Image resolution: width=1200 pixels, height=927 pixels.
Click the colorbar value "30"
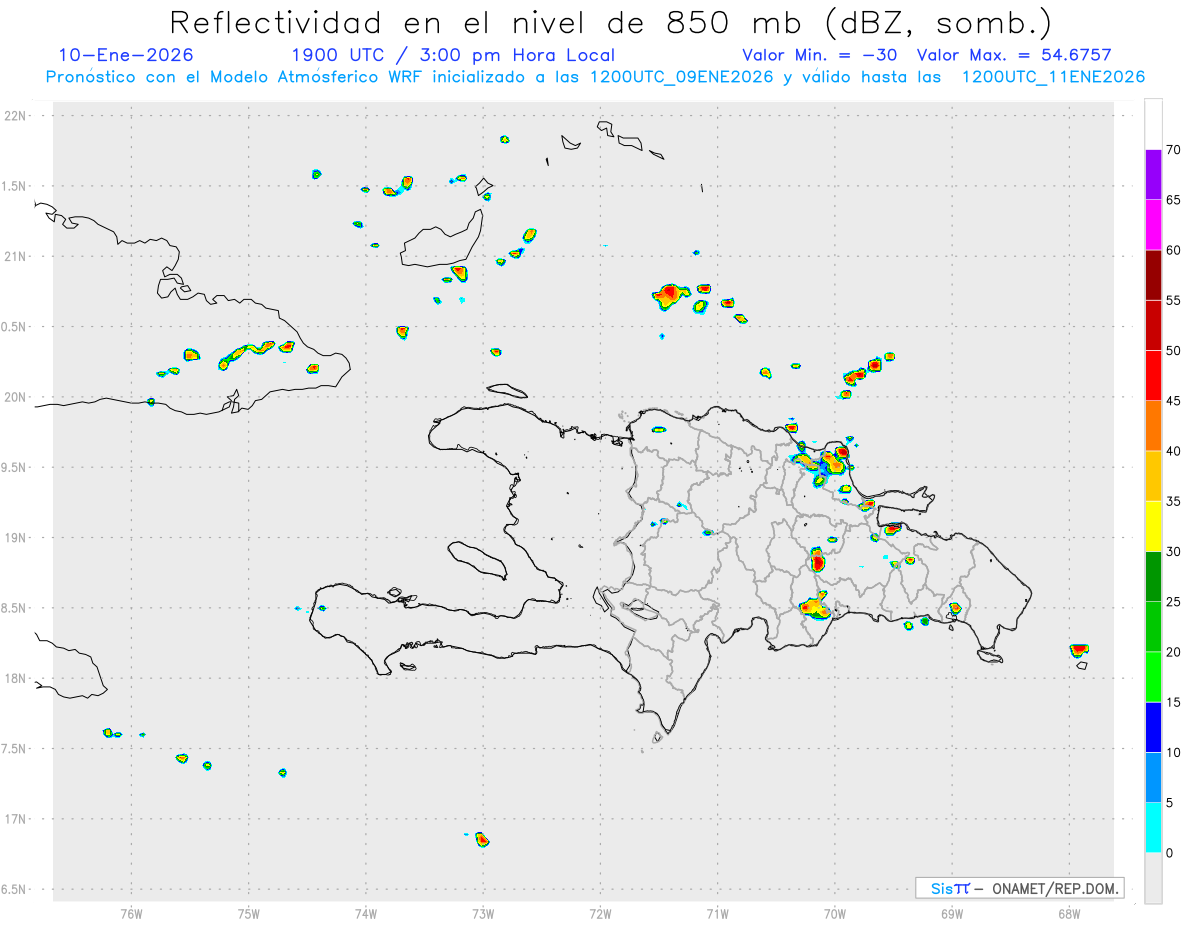(x=1173, y=552)
